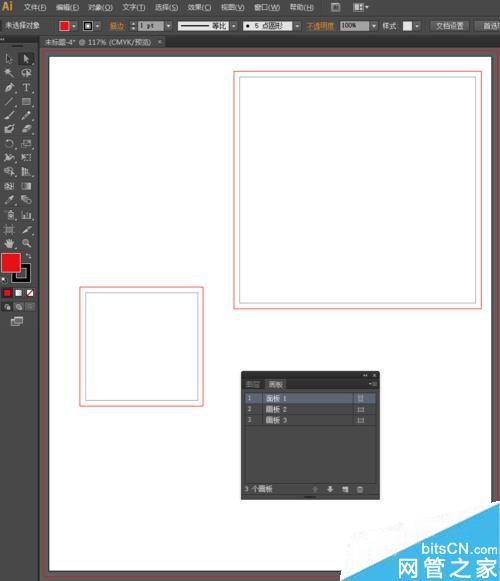Select the Direct Selection tool
This screenshot has width=500, height=581.
click(26, 59)
